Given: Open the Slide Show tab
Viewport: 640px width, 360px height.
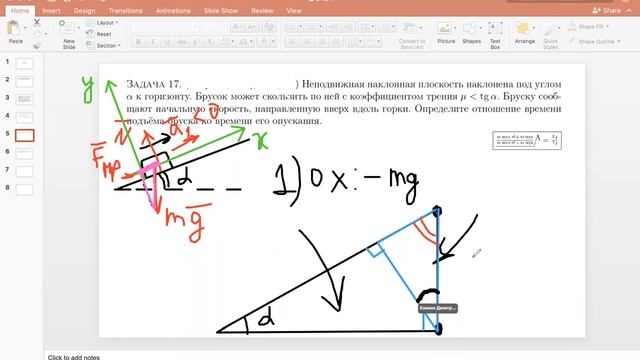Looking at the screenshot, I should coord(221,11).
